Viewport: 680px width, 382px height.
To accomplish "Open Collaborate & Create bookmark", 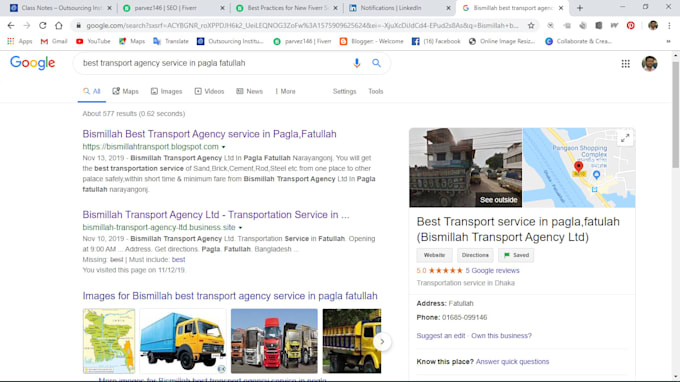I will click(x=579, y=41).
